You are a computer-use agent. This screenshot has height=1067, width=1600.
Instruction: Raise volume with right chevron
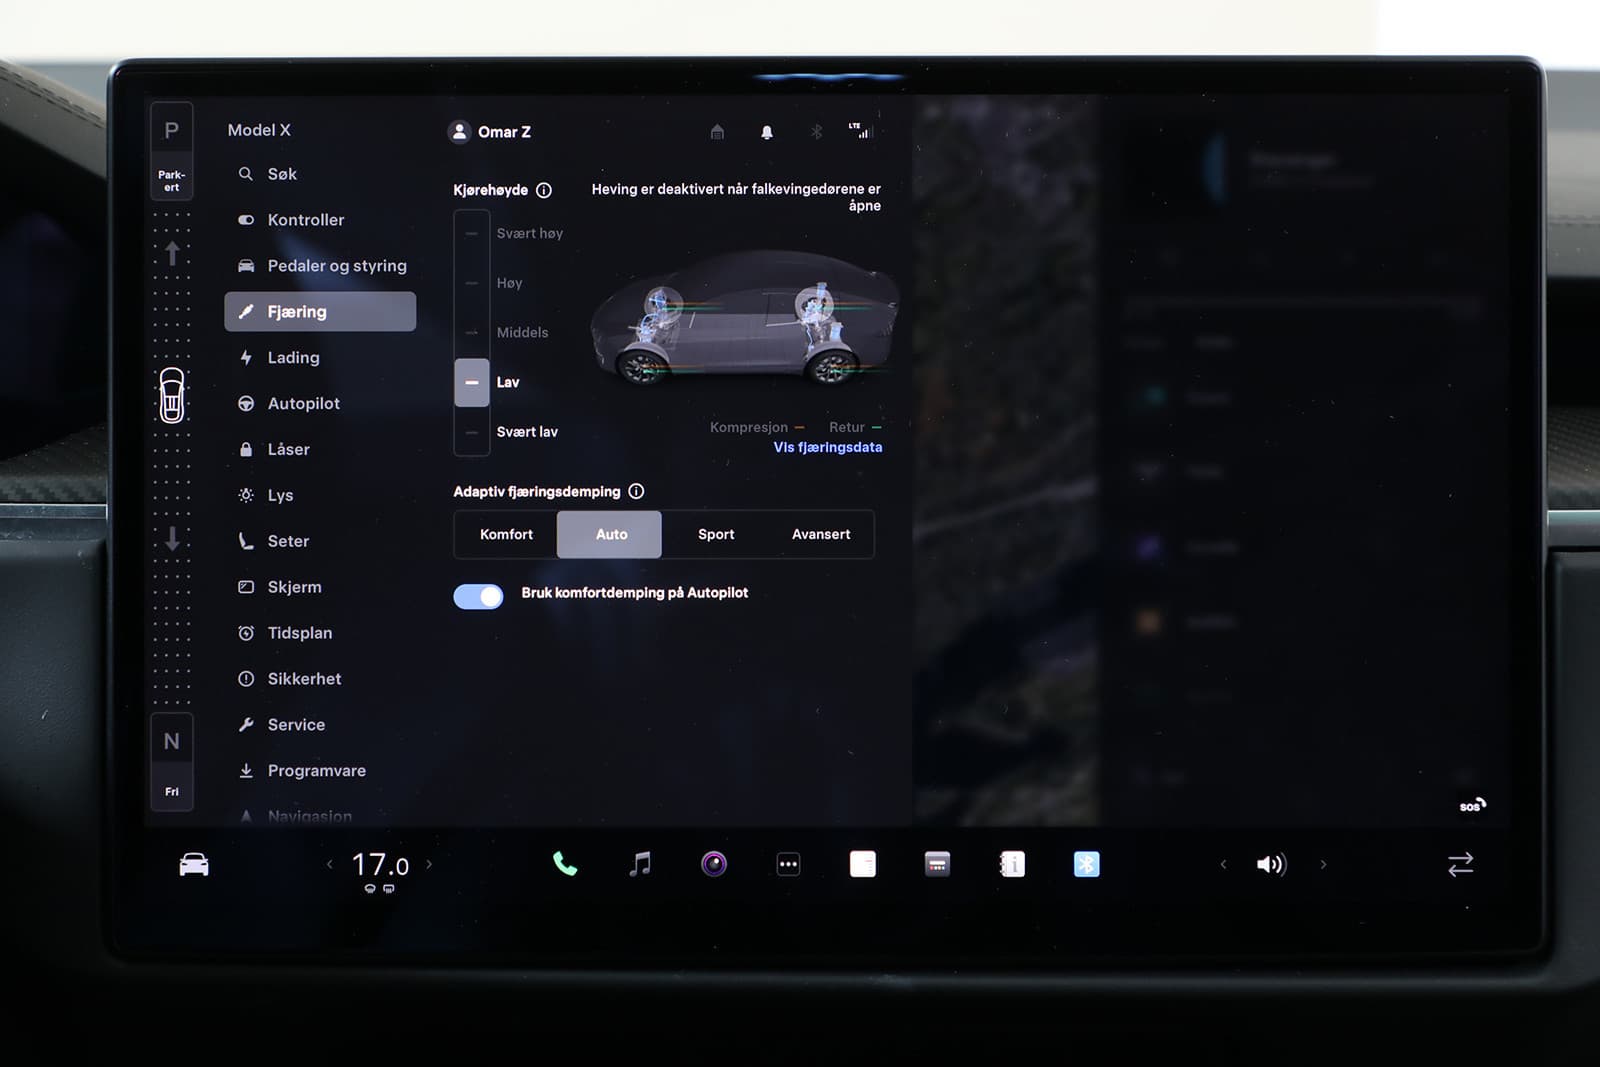[1323, 864]
